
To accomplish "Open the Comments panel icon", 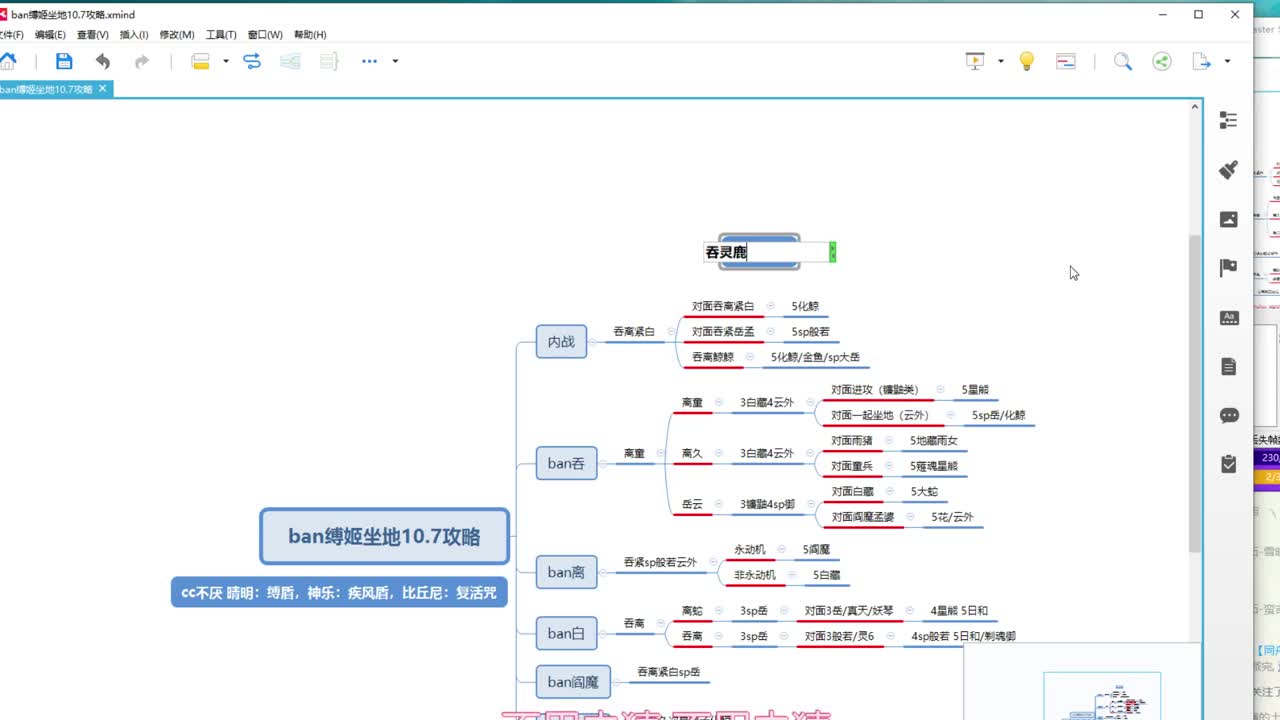I will (1228, 415).
